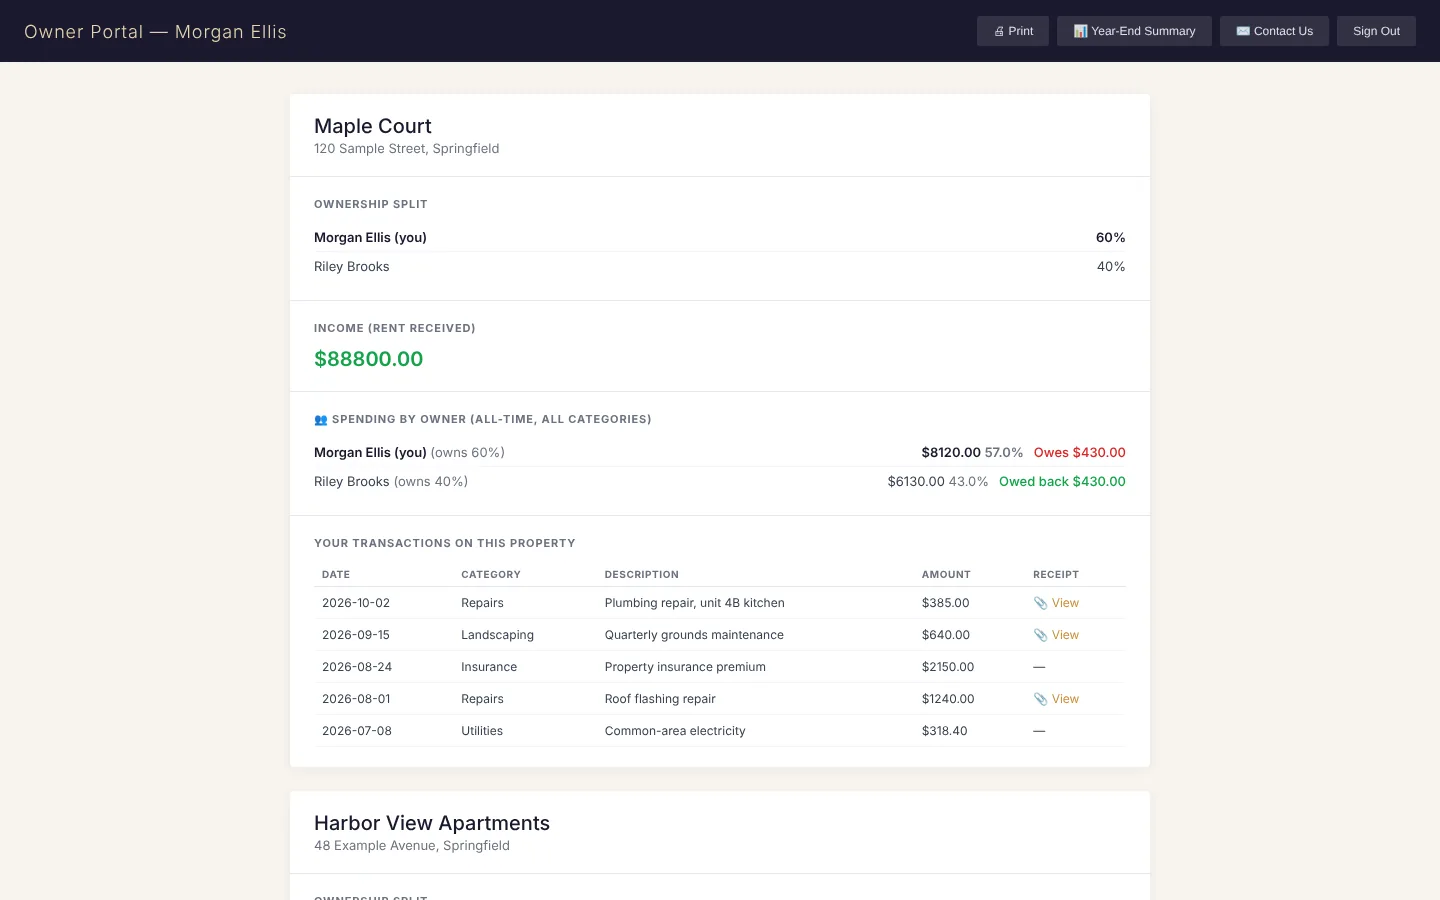Click the Print button
The height and width of the screenshot is (900, 1440).
(x=1013, y=31)
